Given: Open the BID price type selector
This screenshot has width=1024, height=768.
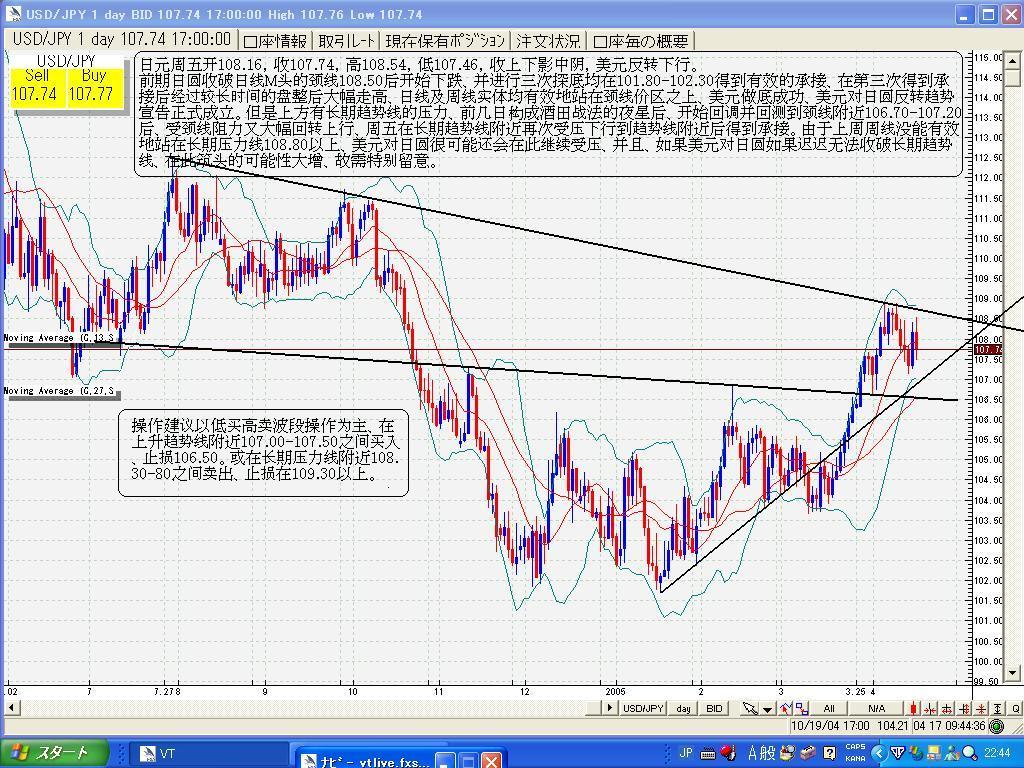Looking at the screenshot, I should click(714, 708).
